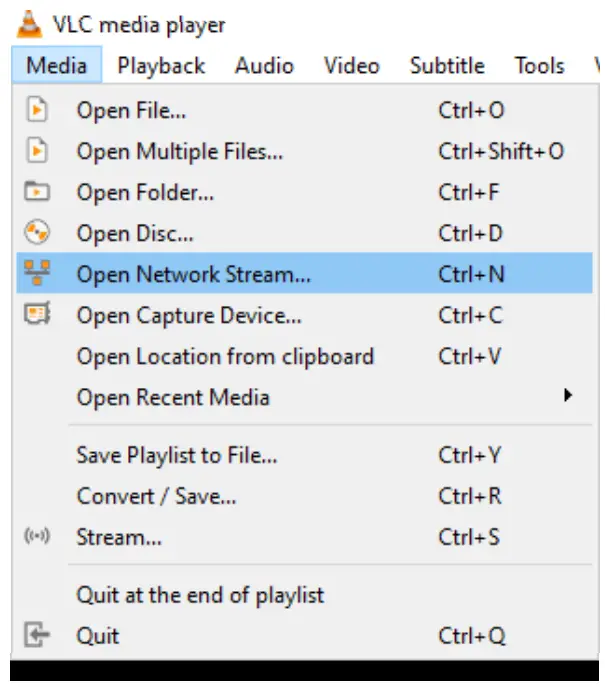Image resolution: width=605 pixels, height=687 pixels.
Task: Click the Open Multiple Files icon
Action: [x=36, y=151]
